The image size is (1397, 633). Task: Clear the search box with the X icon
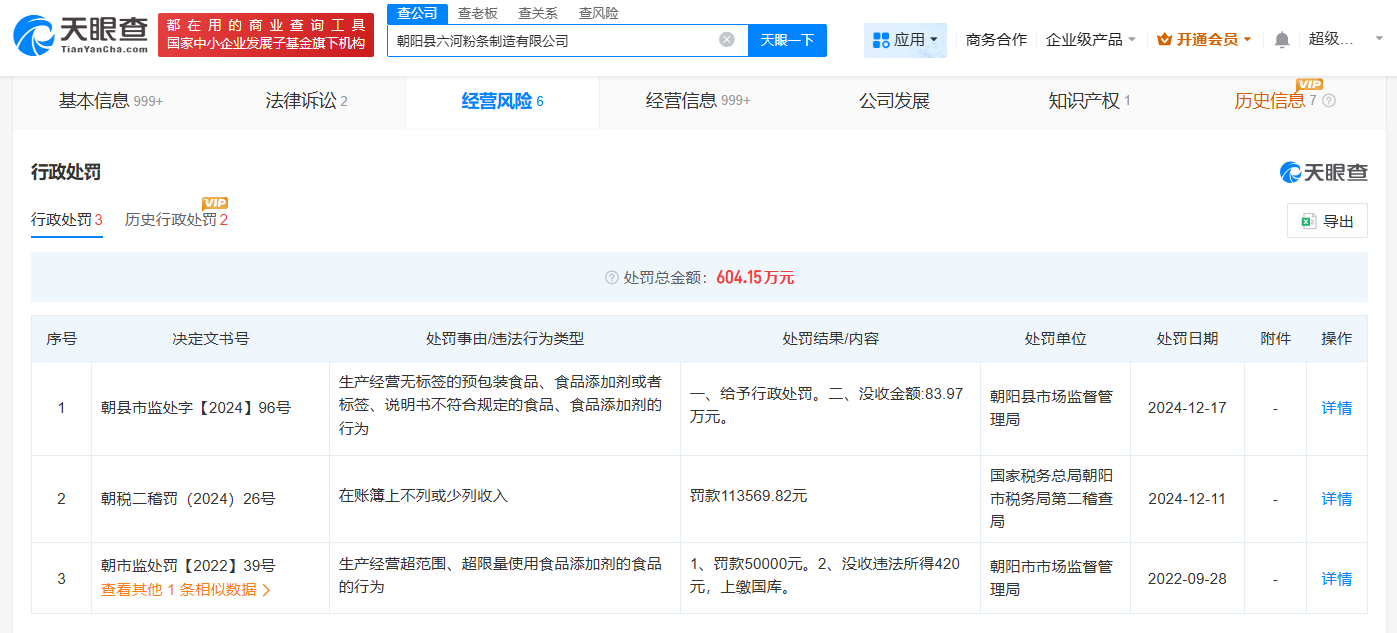(729, 40)
